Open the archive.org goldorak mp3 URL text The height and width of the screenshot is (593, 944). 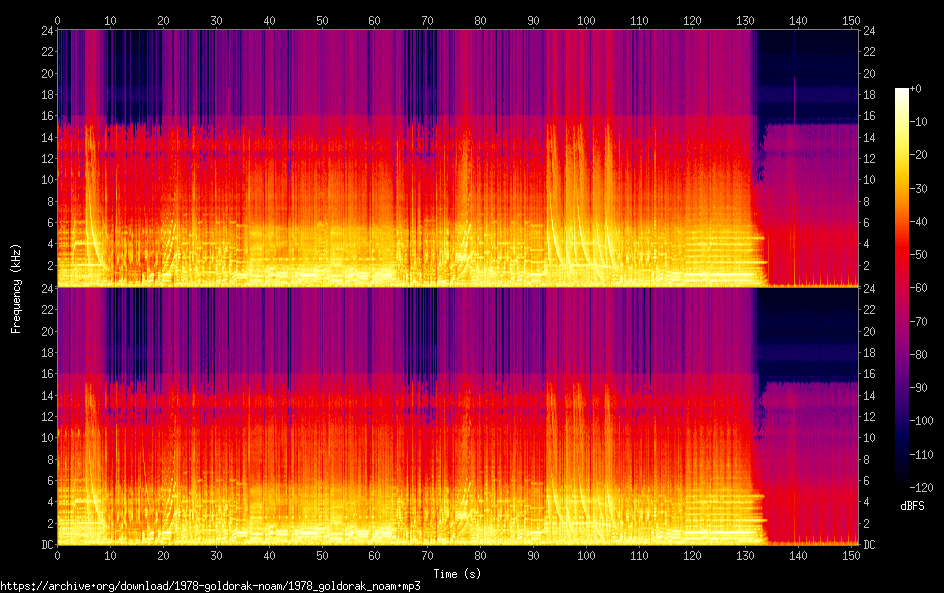(210, 586)
